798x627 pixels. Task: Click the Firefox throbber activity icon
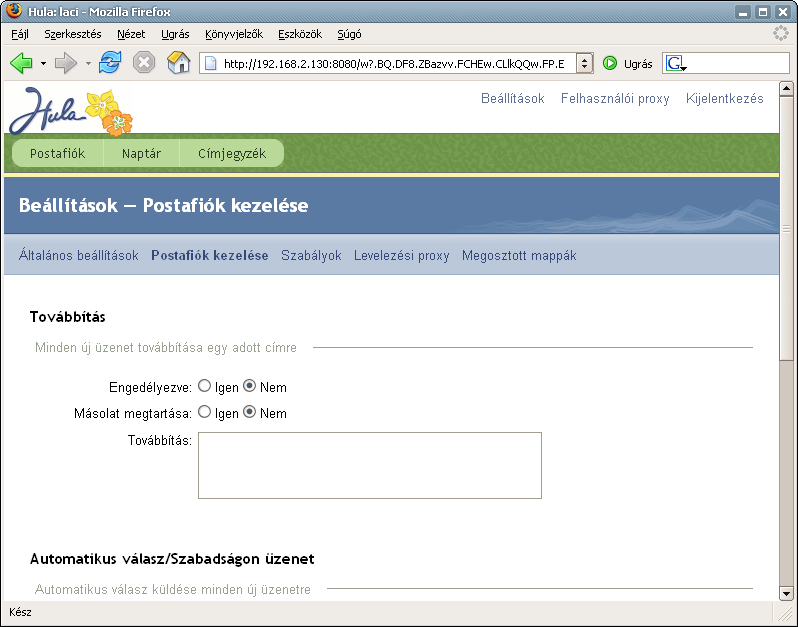tap(781, 34)
